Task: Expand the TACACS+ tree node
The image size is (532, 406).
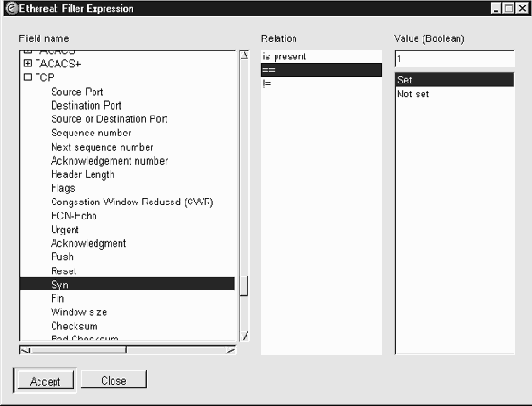Action: point(28,63)
